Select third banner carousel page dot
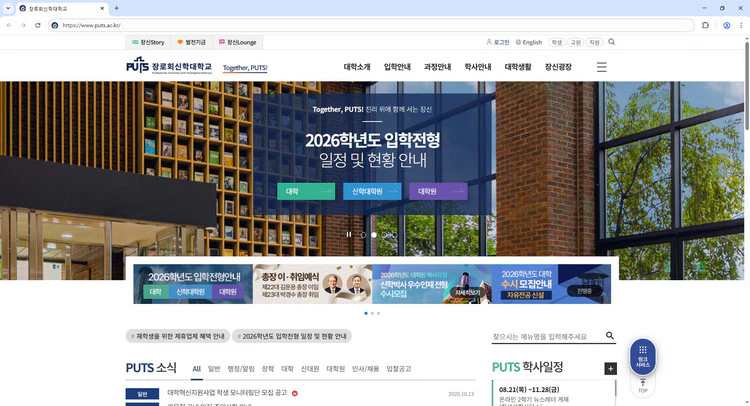This screenshot has height=406, width=750. [x=378, y=313]
